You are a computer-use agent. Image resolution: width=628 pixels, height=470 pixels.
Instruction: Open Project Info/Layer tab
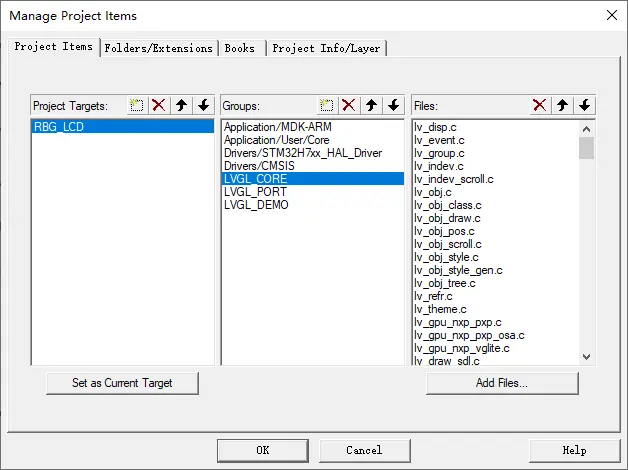[x=326, y=48]
